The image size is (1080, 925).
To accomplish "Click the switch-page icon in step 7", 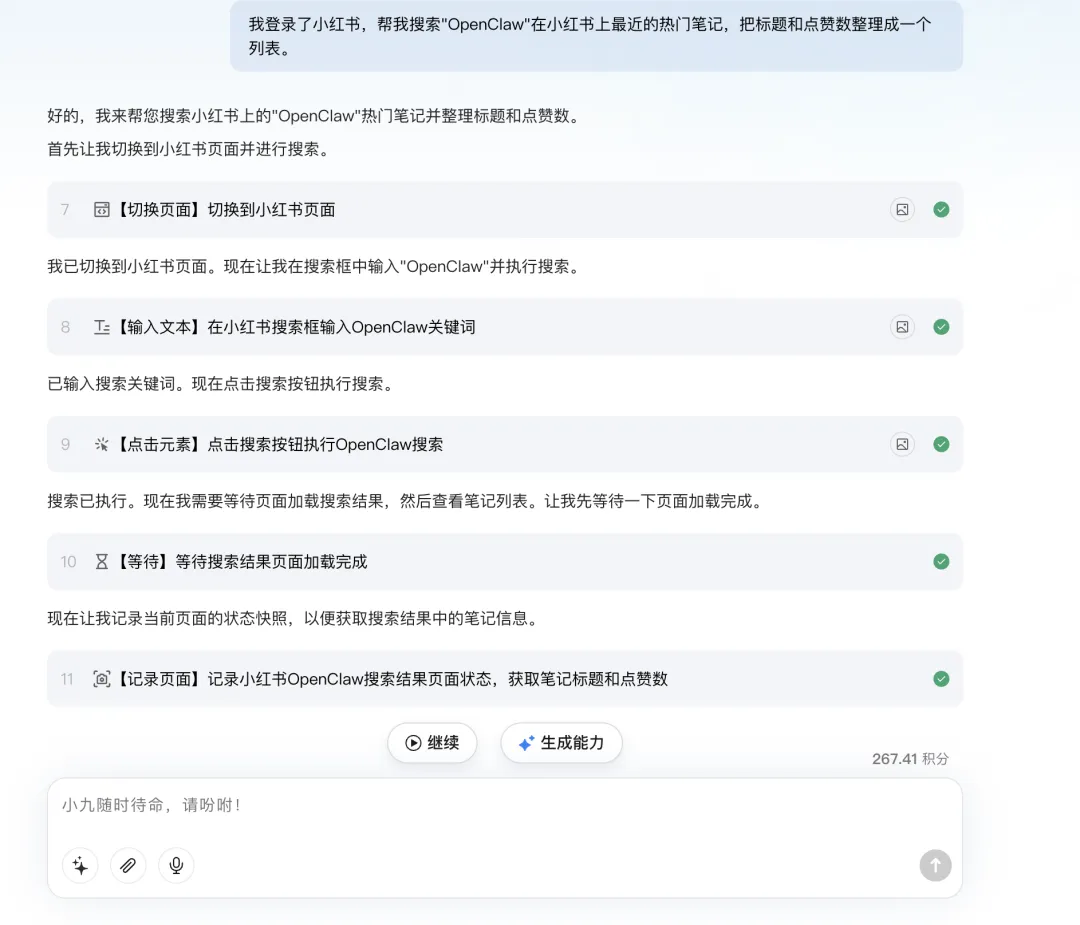I will pos(101,209).
